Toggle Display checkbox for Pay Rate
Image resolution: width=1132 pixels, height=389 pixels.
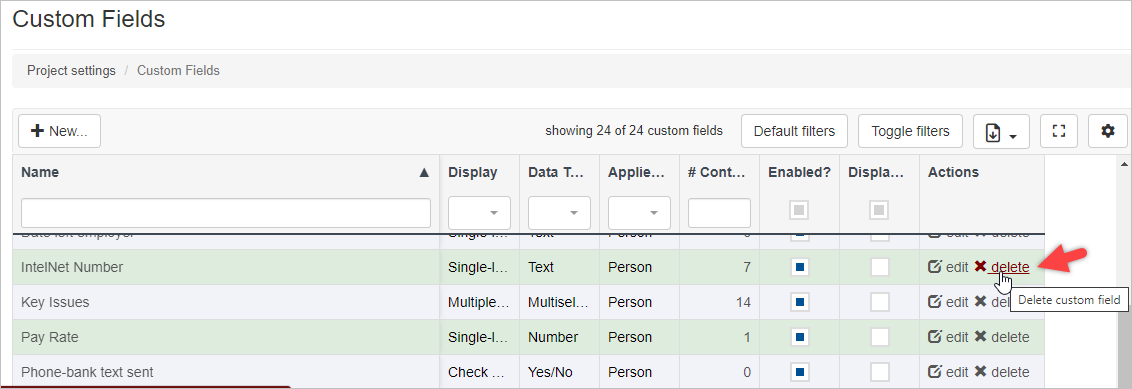click(x=879, y=337)
